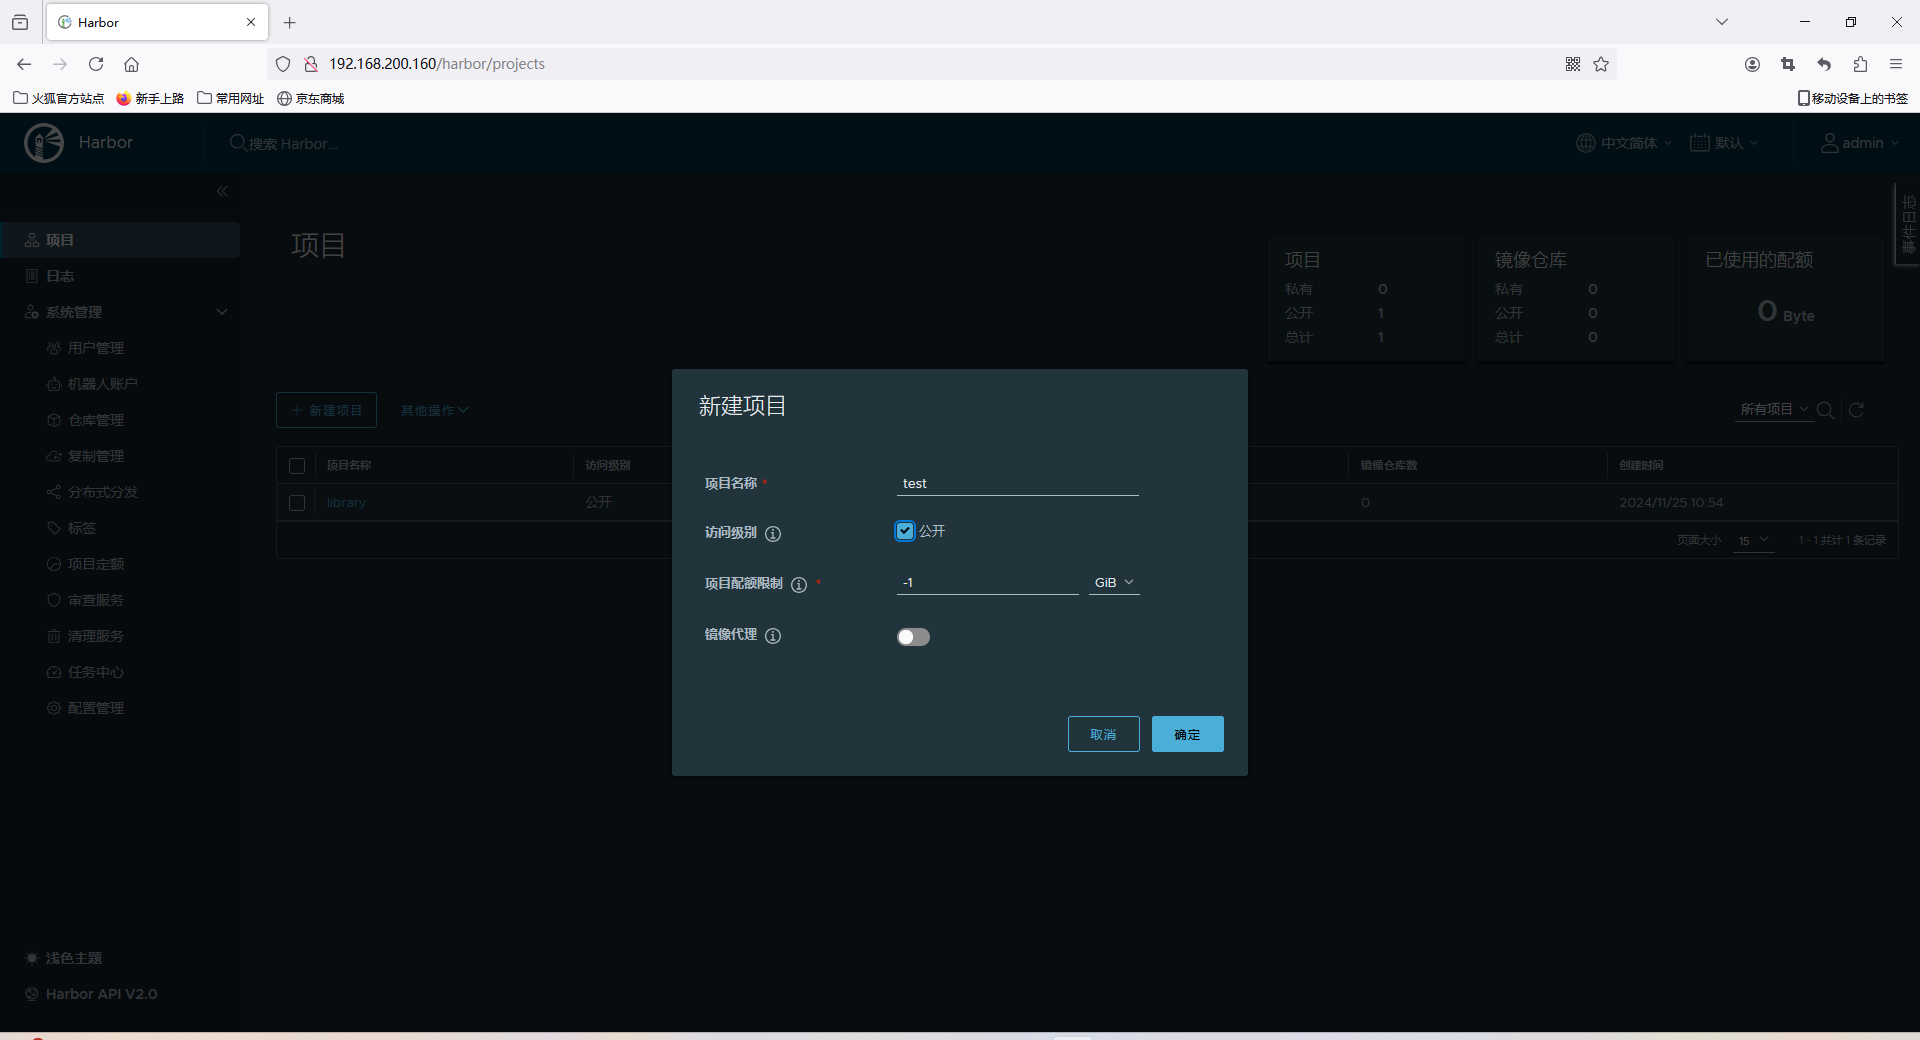Collapse the sidebar with the double-chevron icon
Image resolution: width=1920 pixels, height=1040 pixels.
point(222,191)
